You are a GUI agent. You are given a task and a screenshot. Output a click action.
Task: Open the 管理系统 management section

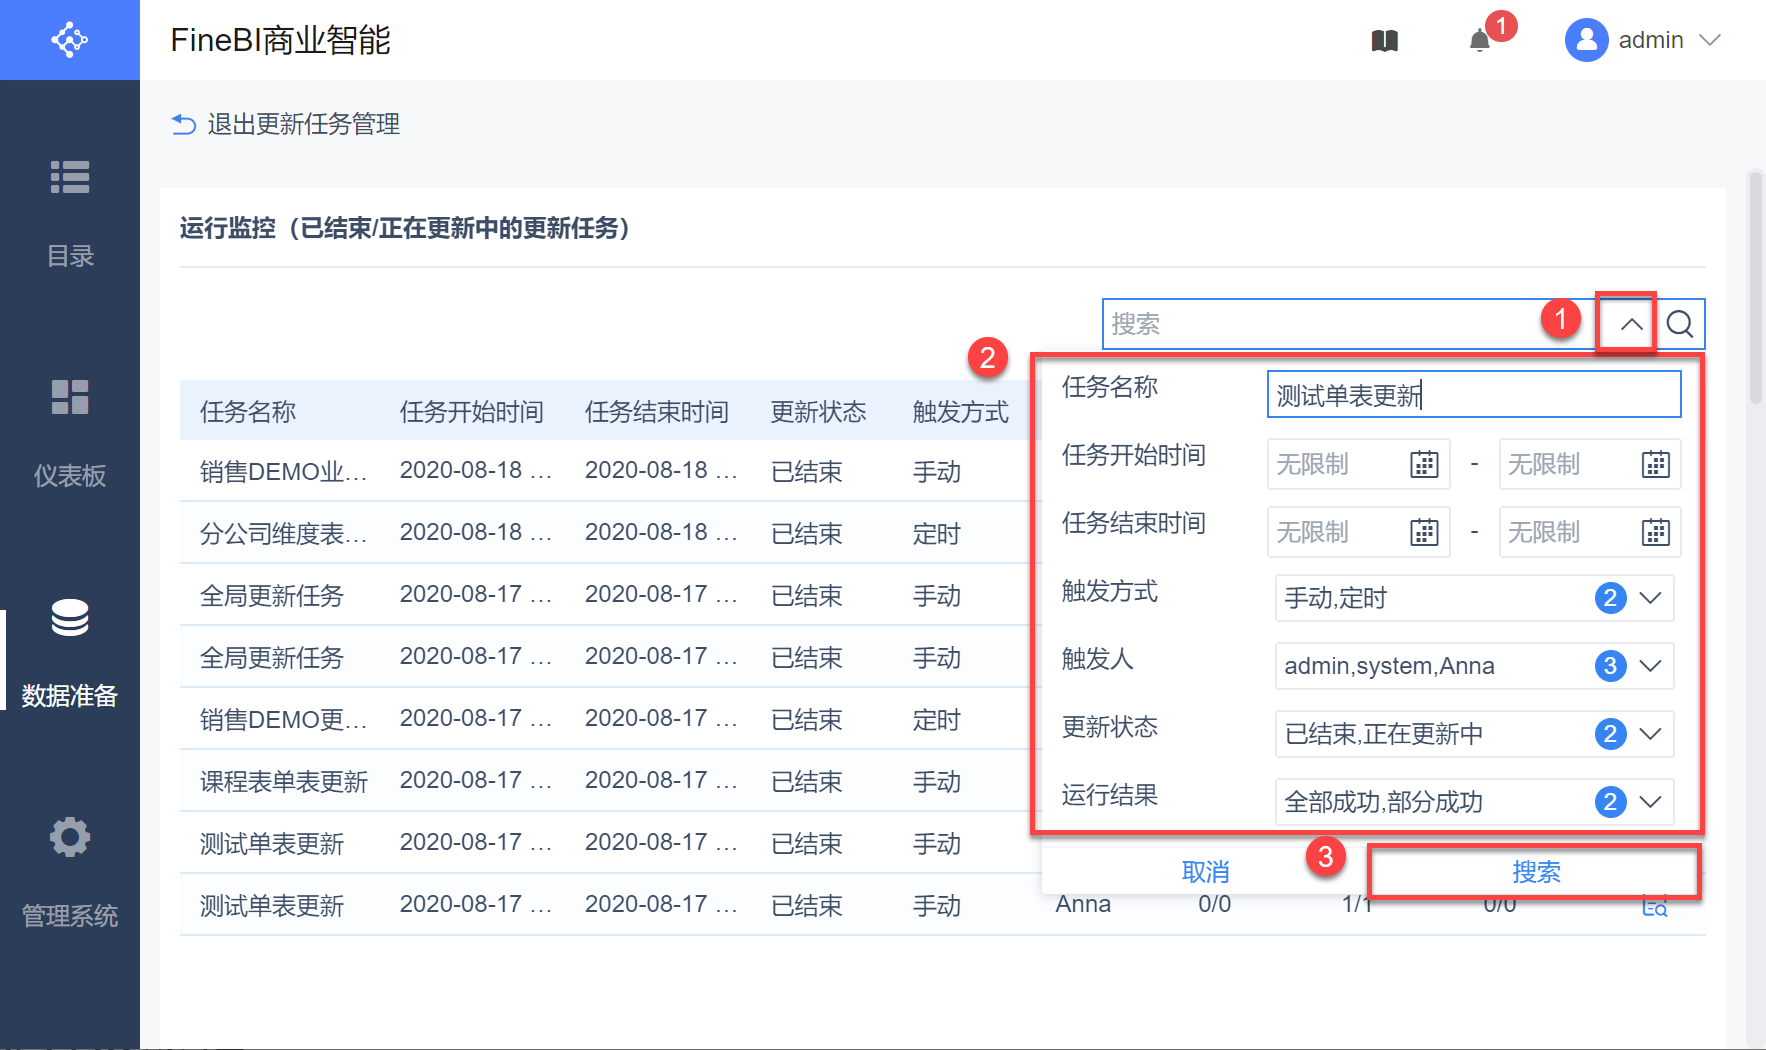pos(70,874)
